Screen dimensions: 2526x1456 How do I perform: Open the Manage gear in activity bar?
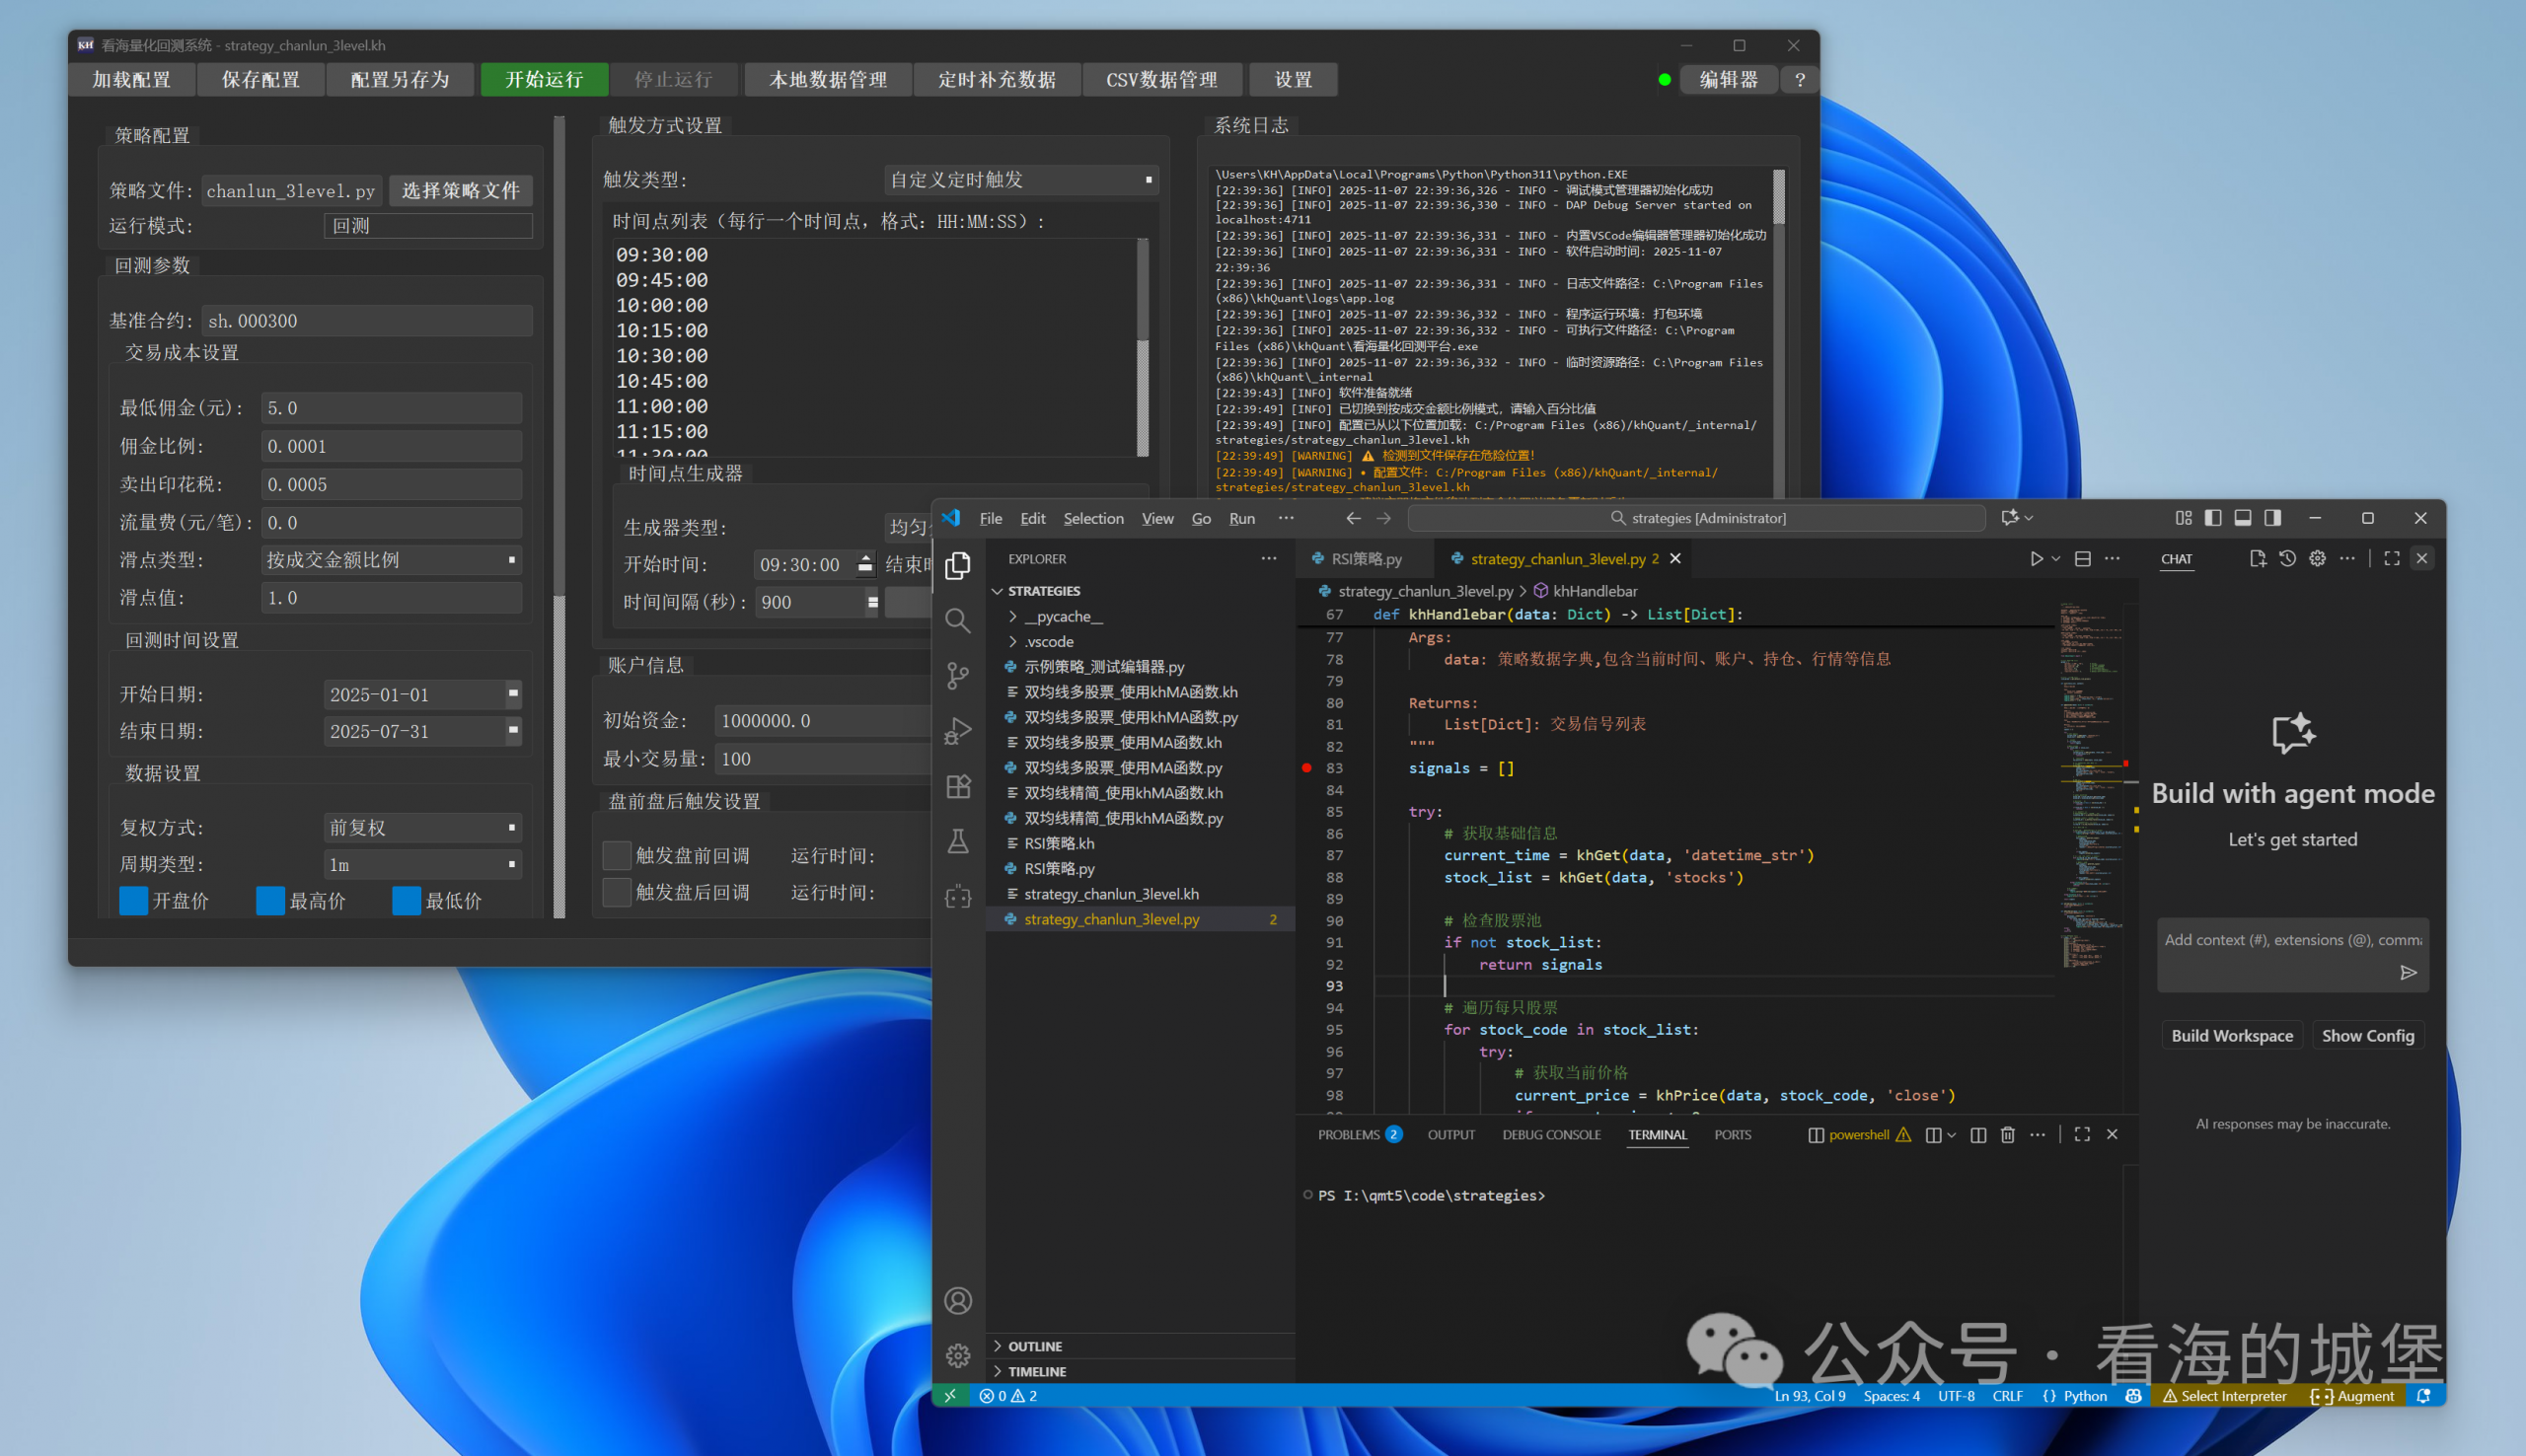[957, 1355]
